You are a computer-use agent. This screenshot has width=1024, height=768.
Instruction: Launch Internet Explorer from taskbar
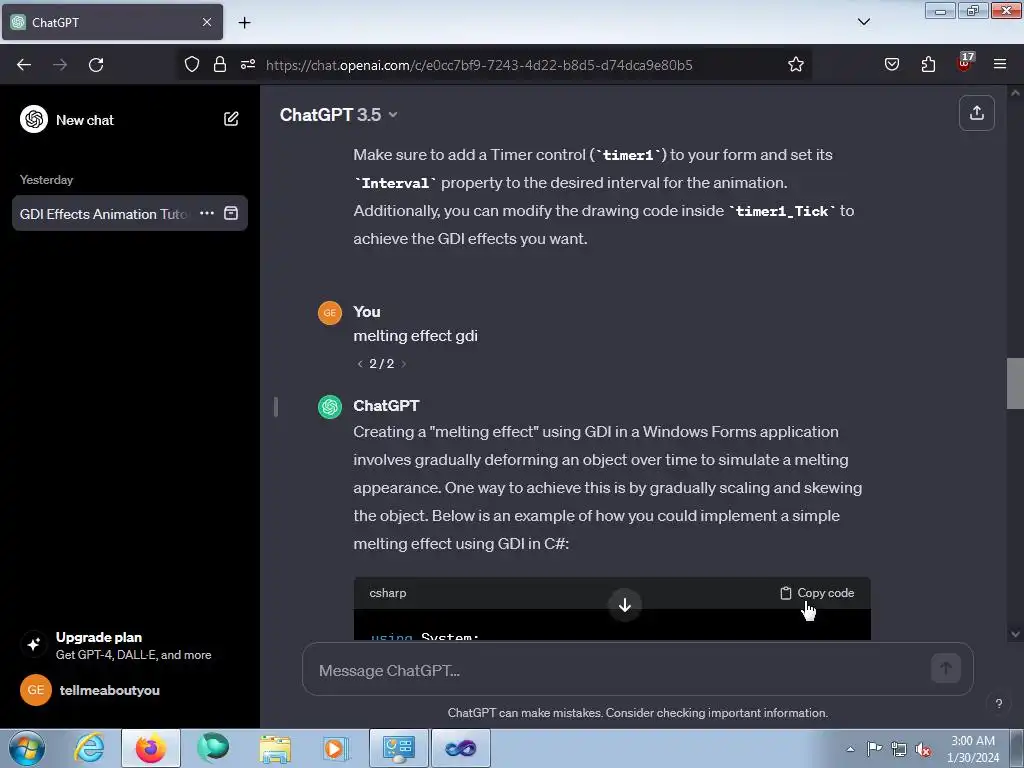pos(89,748)
